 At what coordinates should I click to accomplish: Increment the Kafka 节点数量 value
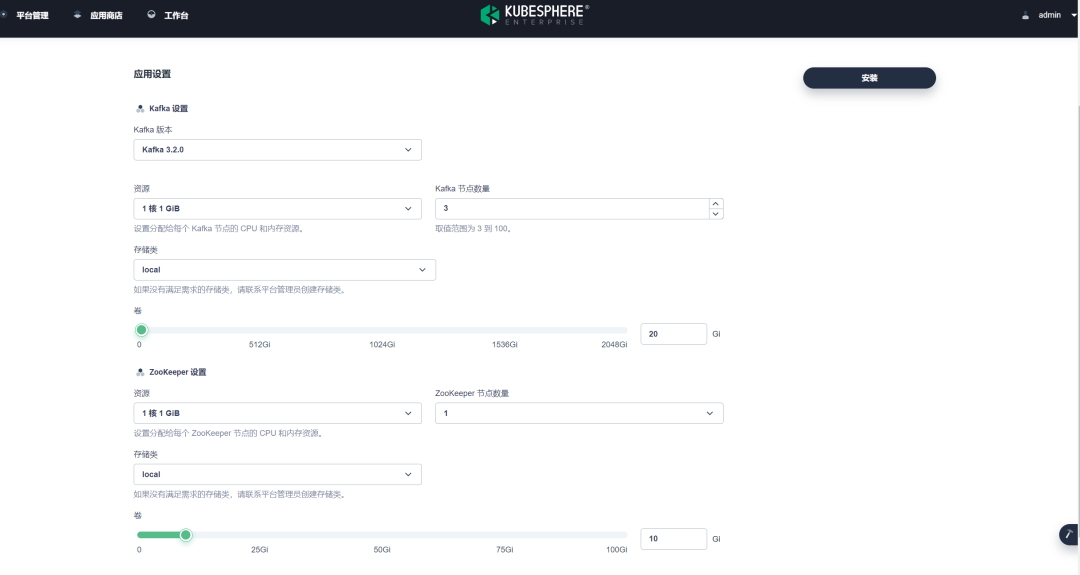click(x=716, y=204)
